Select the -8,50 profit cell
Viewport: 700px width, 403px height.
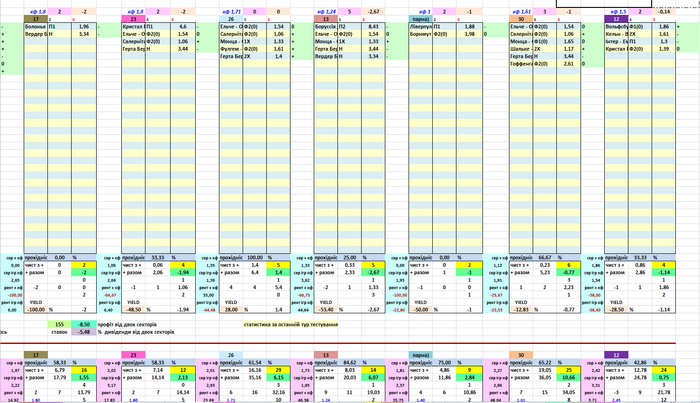84,324
